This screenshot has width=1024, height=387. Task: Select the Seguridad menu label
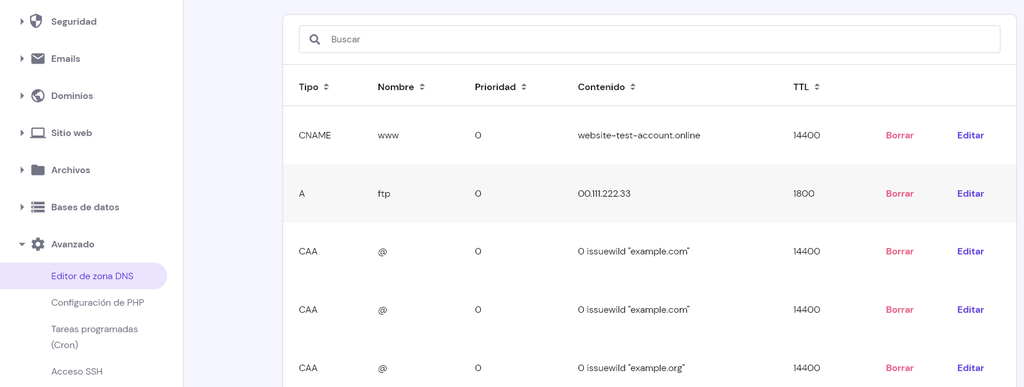coord(74,22)
